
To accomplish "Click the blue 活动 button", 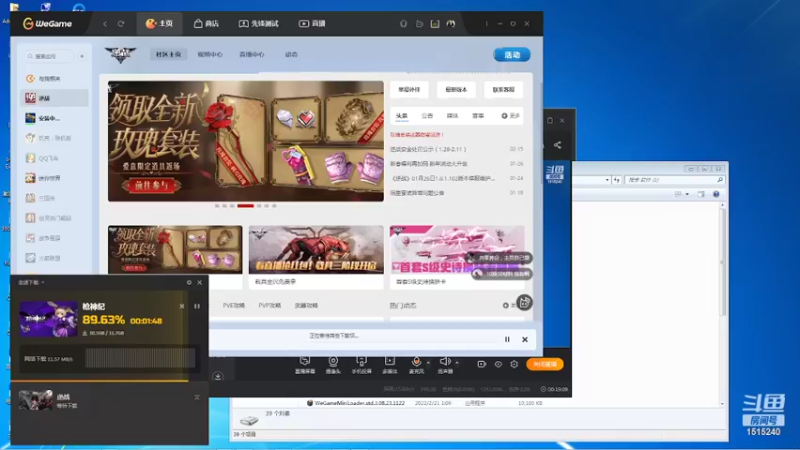I will (x=512, y=55).
